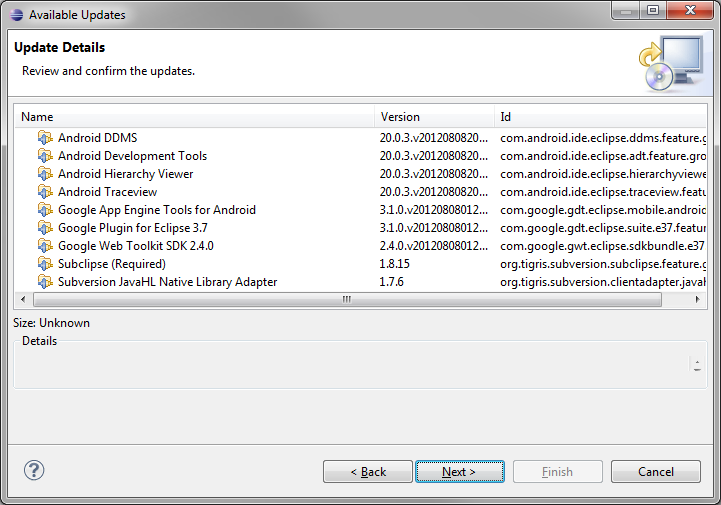The width and height of the screenshot is (721, 505).
Task: Close the Available Updates window
Action: tap(690, 10)
